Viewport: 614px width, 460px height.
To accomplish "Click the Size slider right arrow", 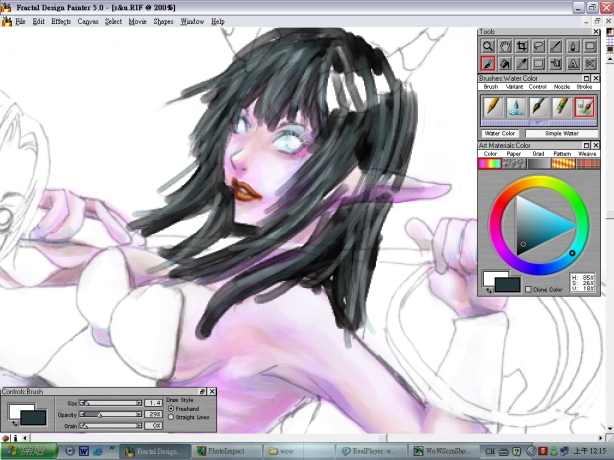I will click(x=139, y=403).
